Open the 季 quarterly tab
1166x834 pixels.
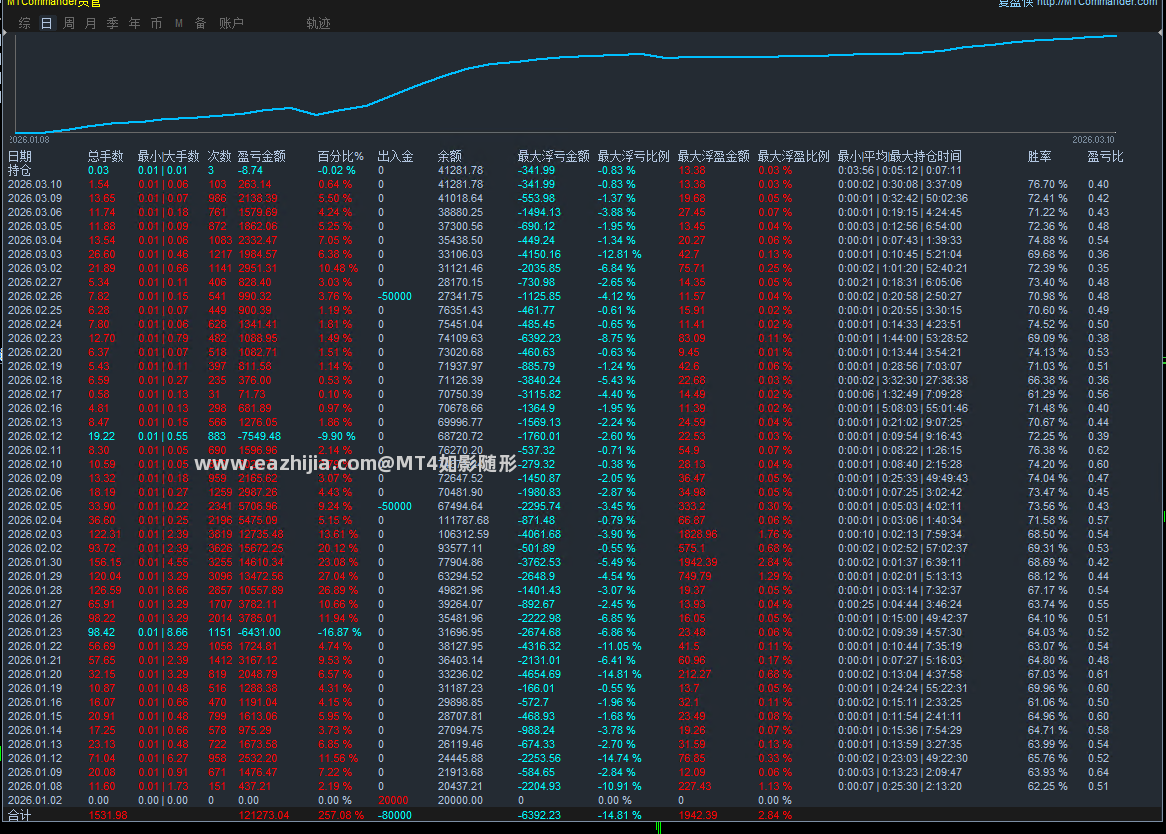tap(112, 24)
